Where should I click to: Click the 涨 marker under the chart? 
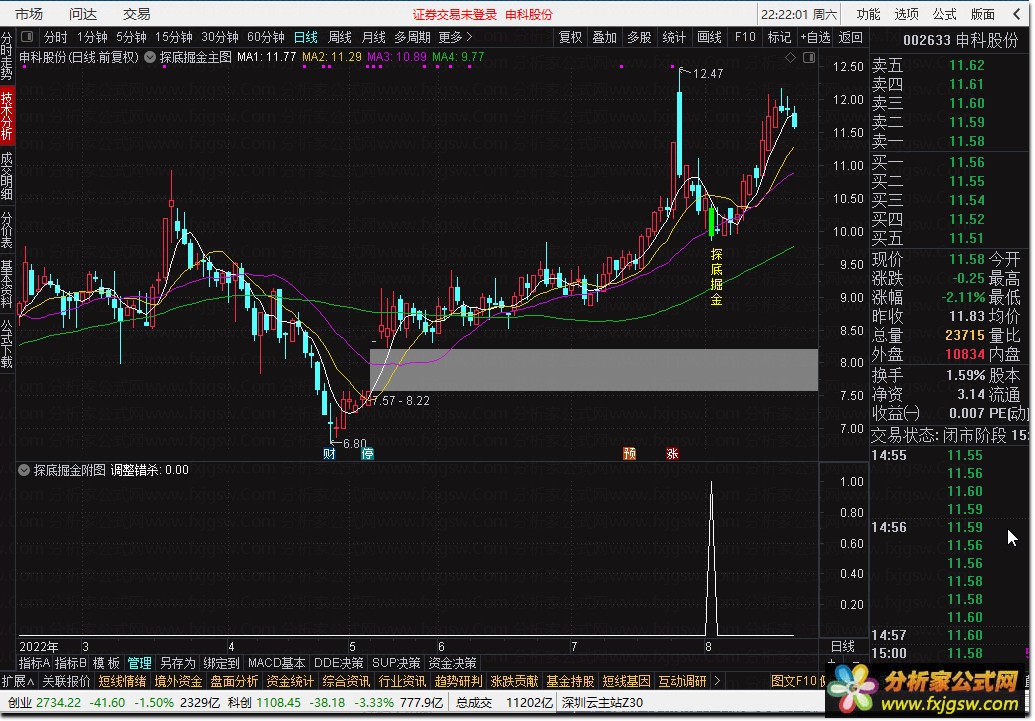(672, 454)
